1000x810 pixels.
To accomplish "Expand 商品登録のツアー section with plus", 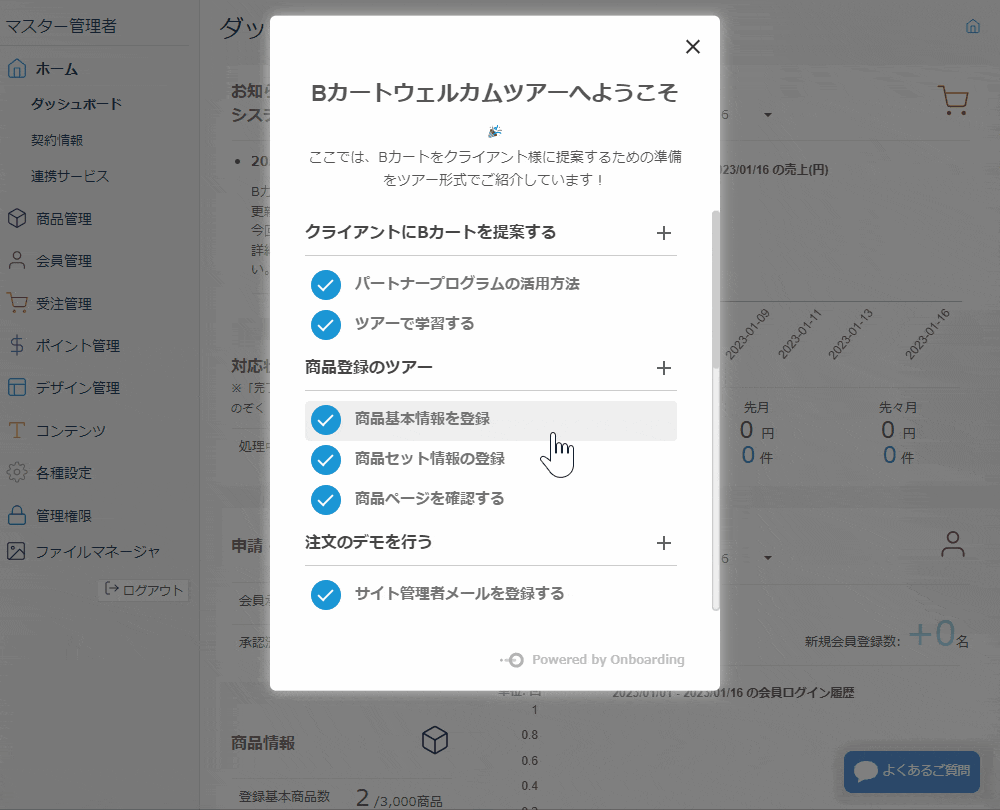I will [x=664, y=368].
